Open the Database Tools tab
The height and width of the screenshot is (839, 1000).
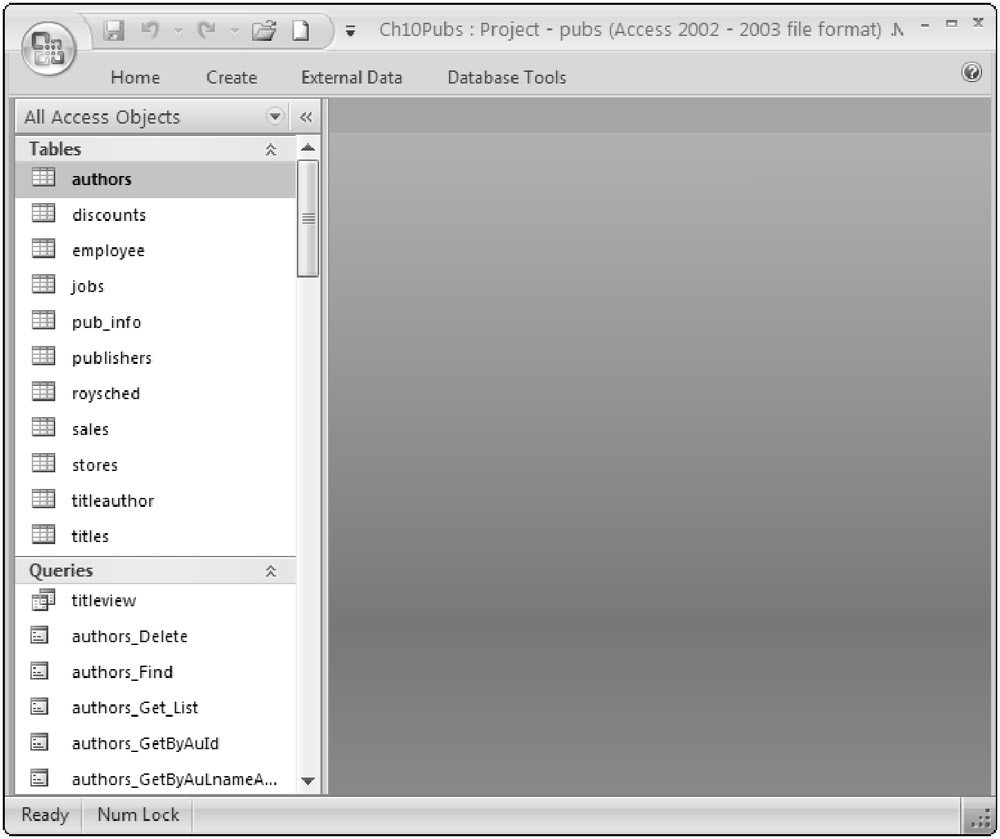coord(506,77)
